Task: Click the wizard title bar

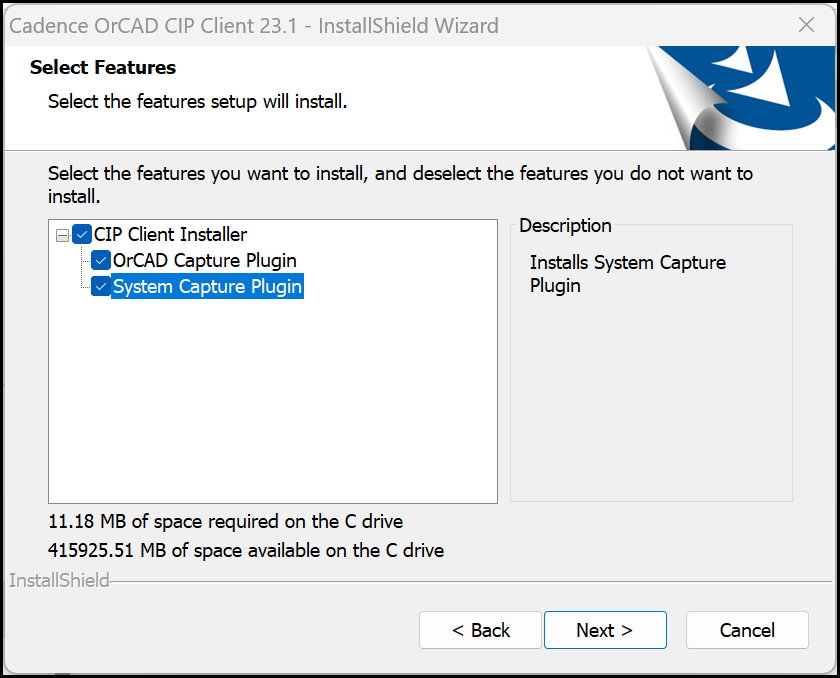Action: pos(300,25)
